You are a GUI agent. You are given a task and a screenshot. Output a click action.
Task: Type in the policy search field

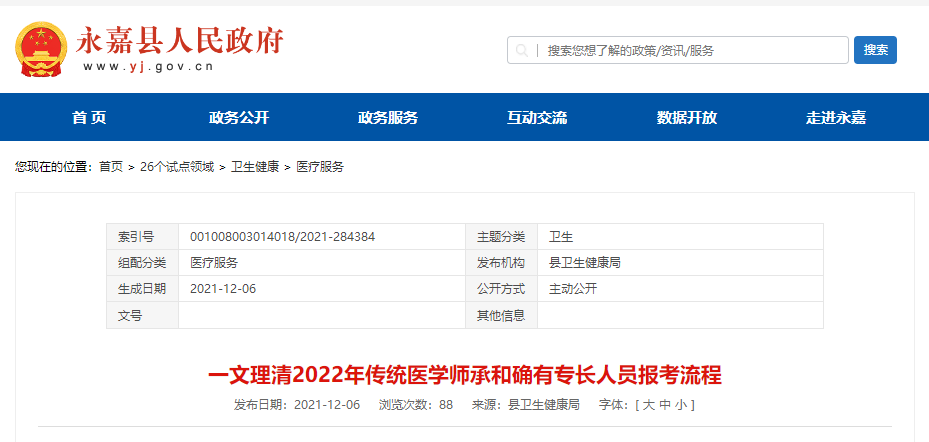tap(690, 50)
